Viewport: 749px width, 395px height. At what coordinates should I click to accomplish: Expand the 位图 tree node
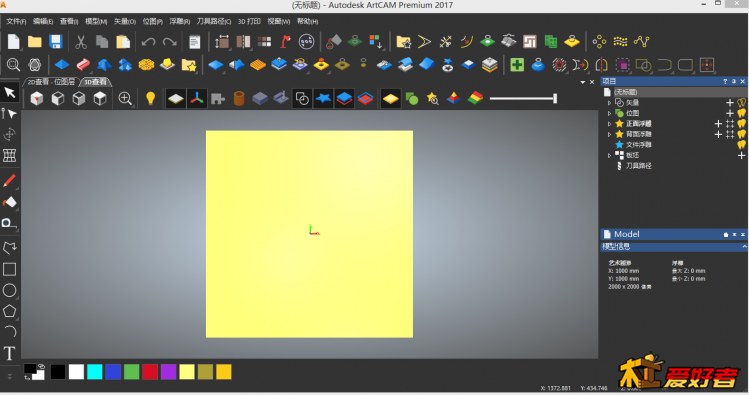point(609,113)
